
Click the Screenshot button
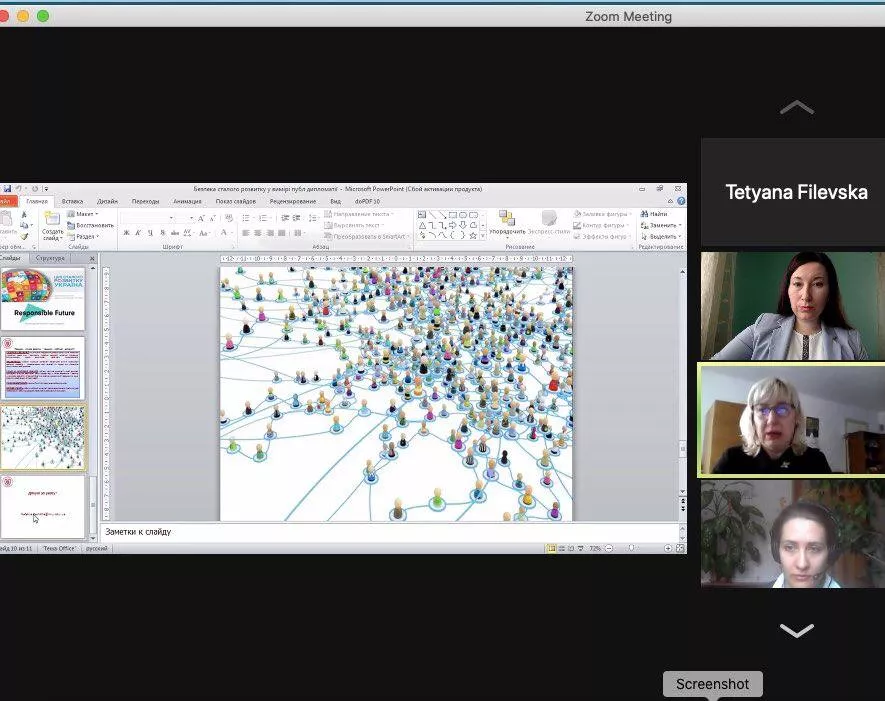coord(712,684)
